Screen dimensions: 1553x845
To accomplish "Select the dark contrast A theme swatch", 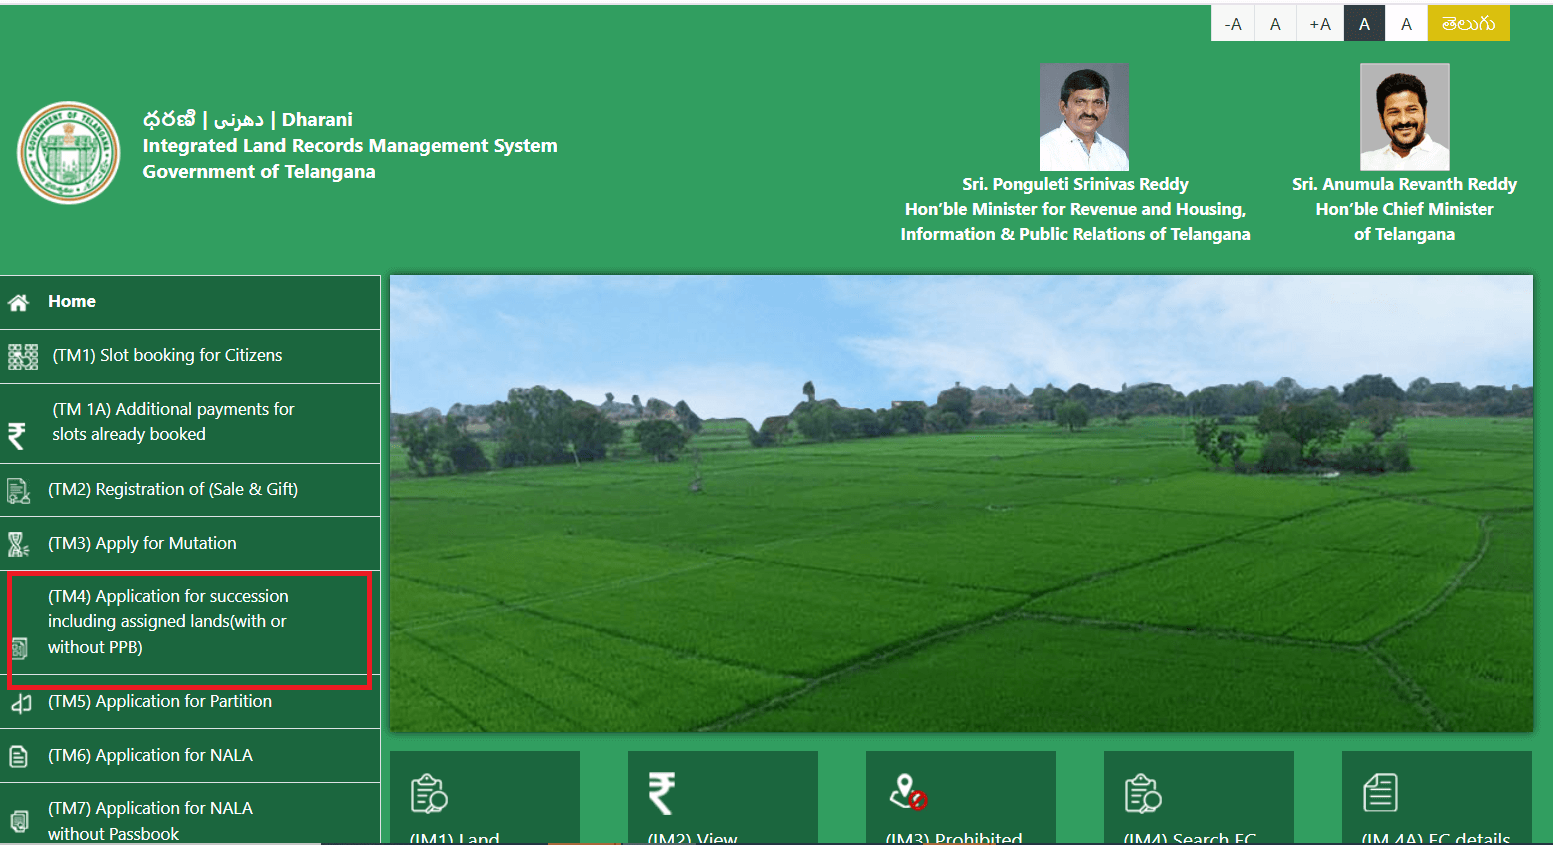I will (1364, 24).
